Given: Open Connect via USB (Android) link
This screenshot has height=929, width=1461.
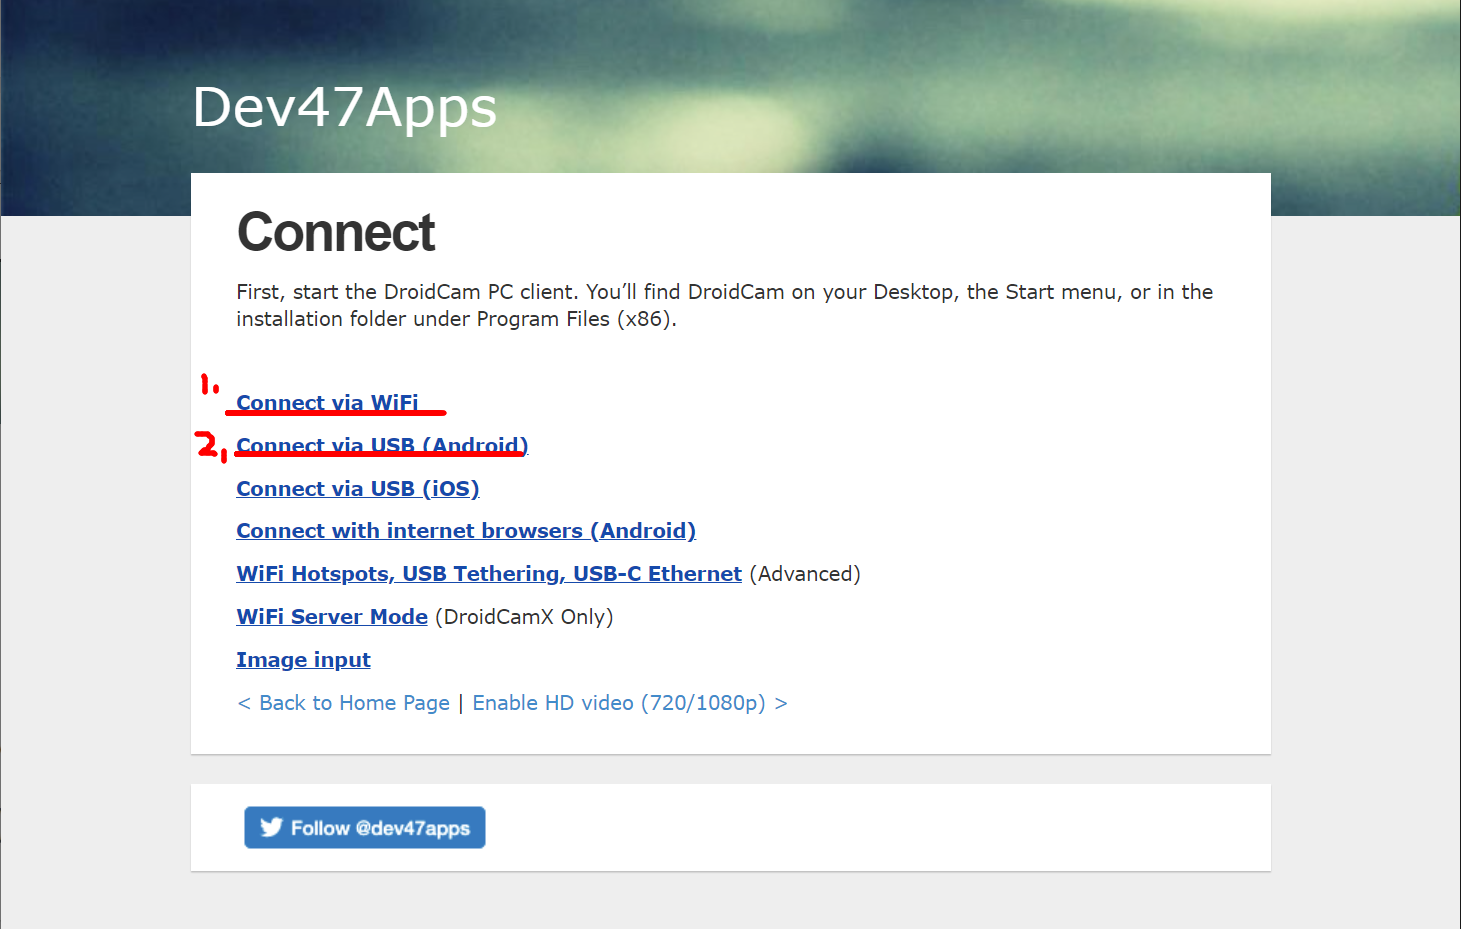Looking at the screenshot, I should [x=382, y=446].
